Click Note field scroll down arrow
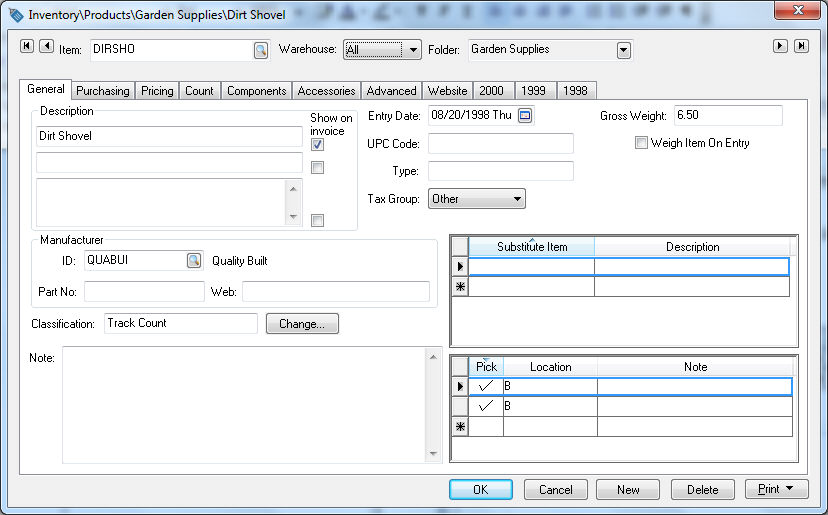The image size is (828, 515). (434, 454)
